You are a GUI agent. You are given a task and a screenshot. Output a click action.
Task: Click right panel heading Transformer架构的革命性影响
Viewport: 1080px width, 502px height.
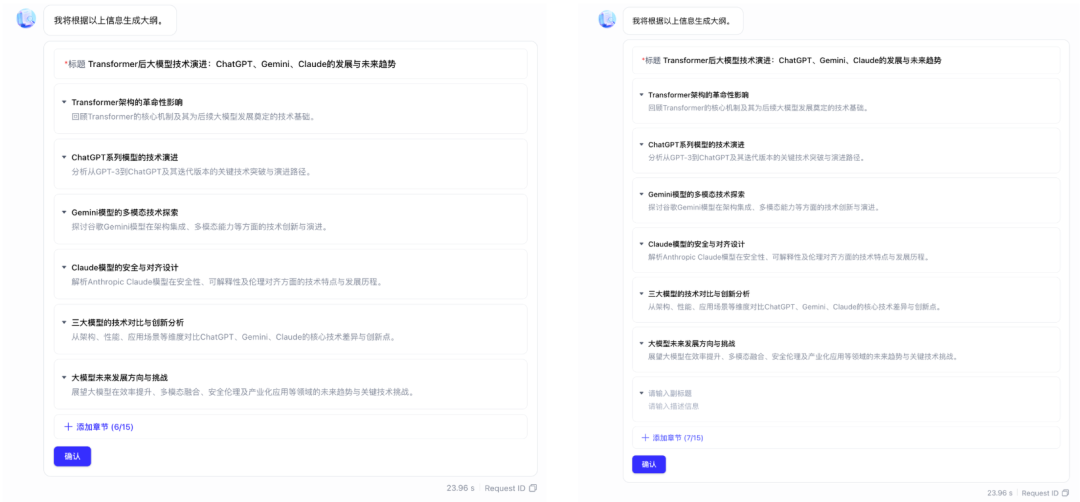click(x=698, y=95)
